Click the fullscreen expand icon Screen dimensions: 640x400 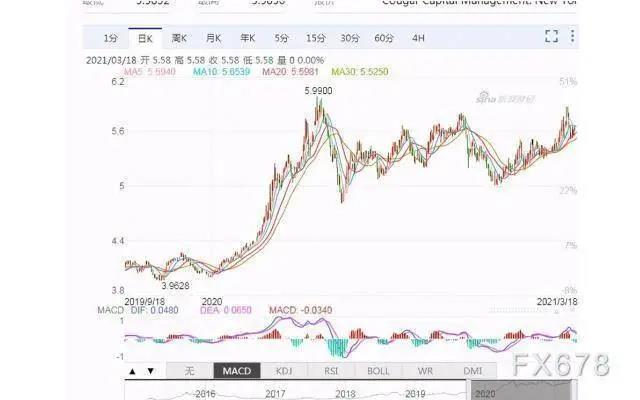pos(551,37)
